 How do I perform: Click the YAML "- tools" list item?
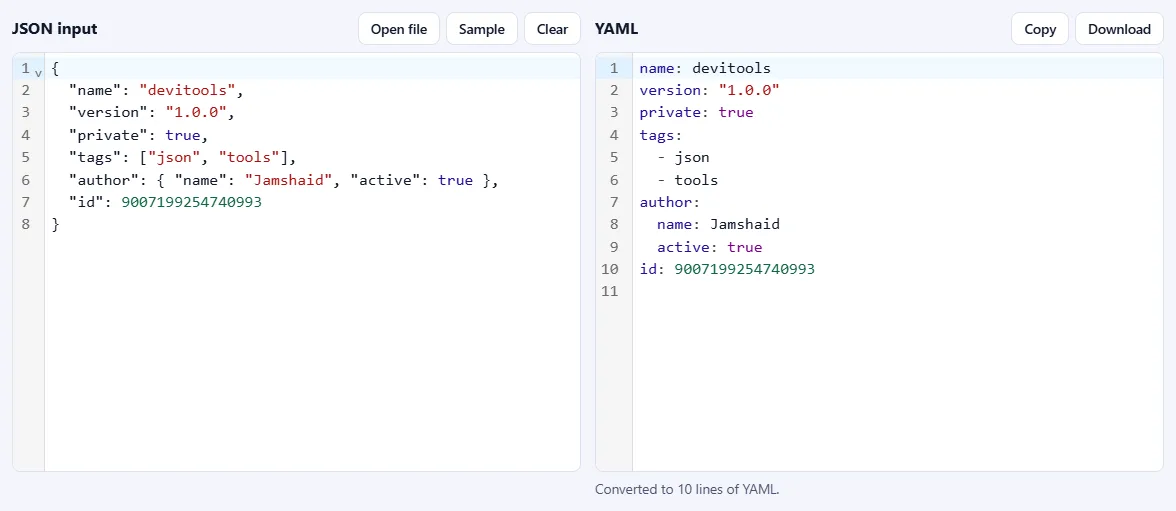pos(688,180)
